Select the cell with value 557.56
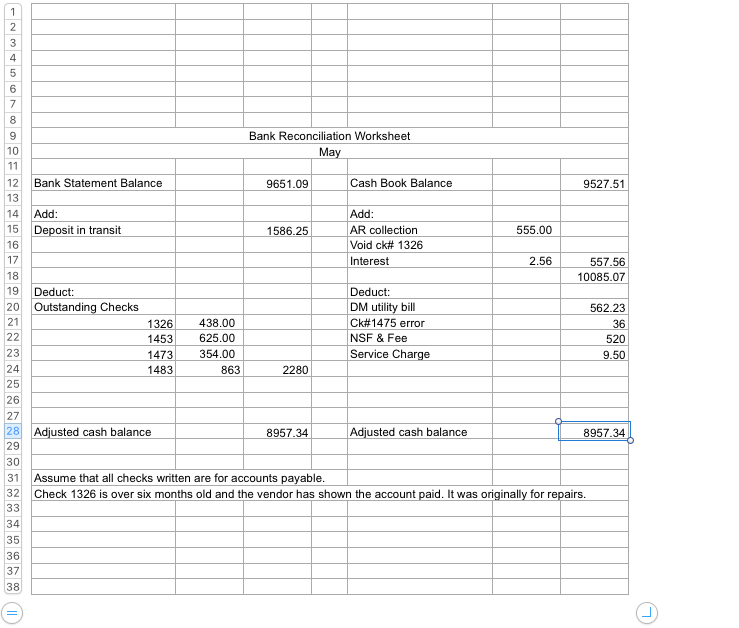Image resolution: width=739 pixels, height=628 pixels. (x=594, y=260)
